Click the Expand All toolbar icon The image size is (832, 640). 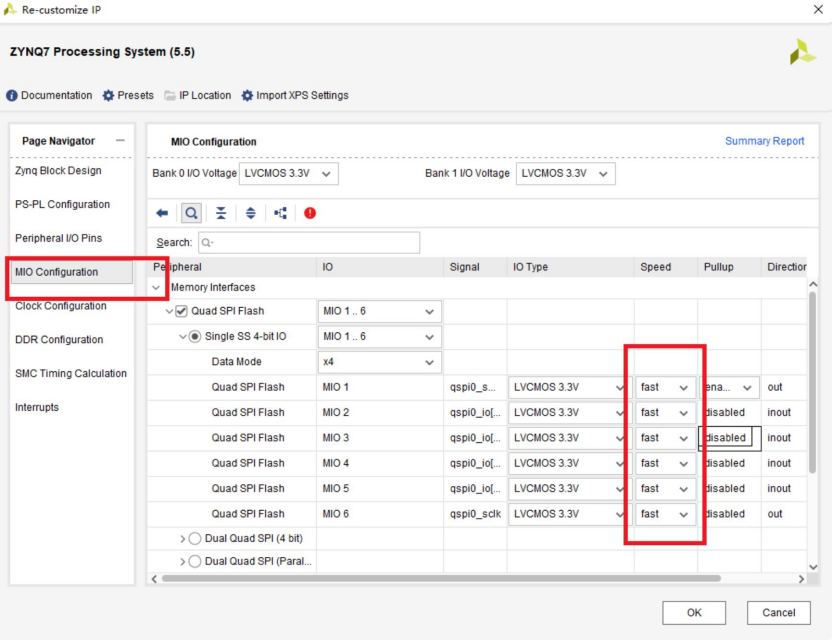[250, 213]
